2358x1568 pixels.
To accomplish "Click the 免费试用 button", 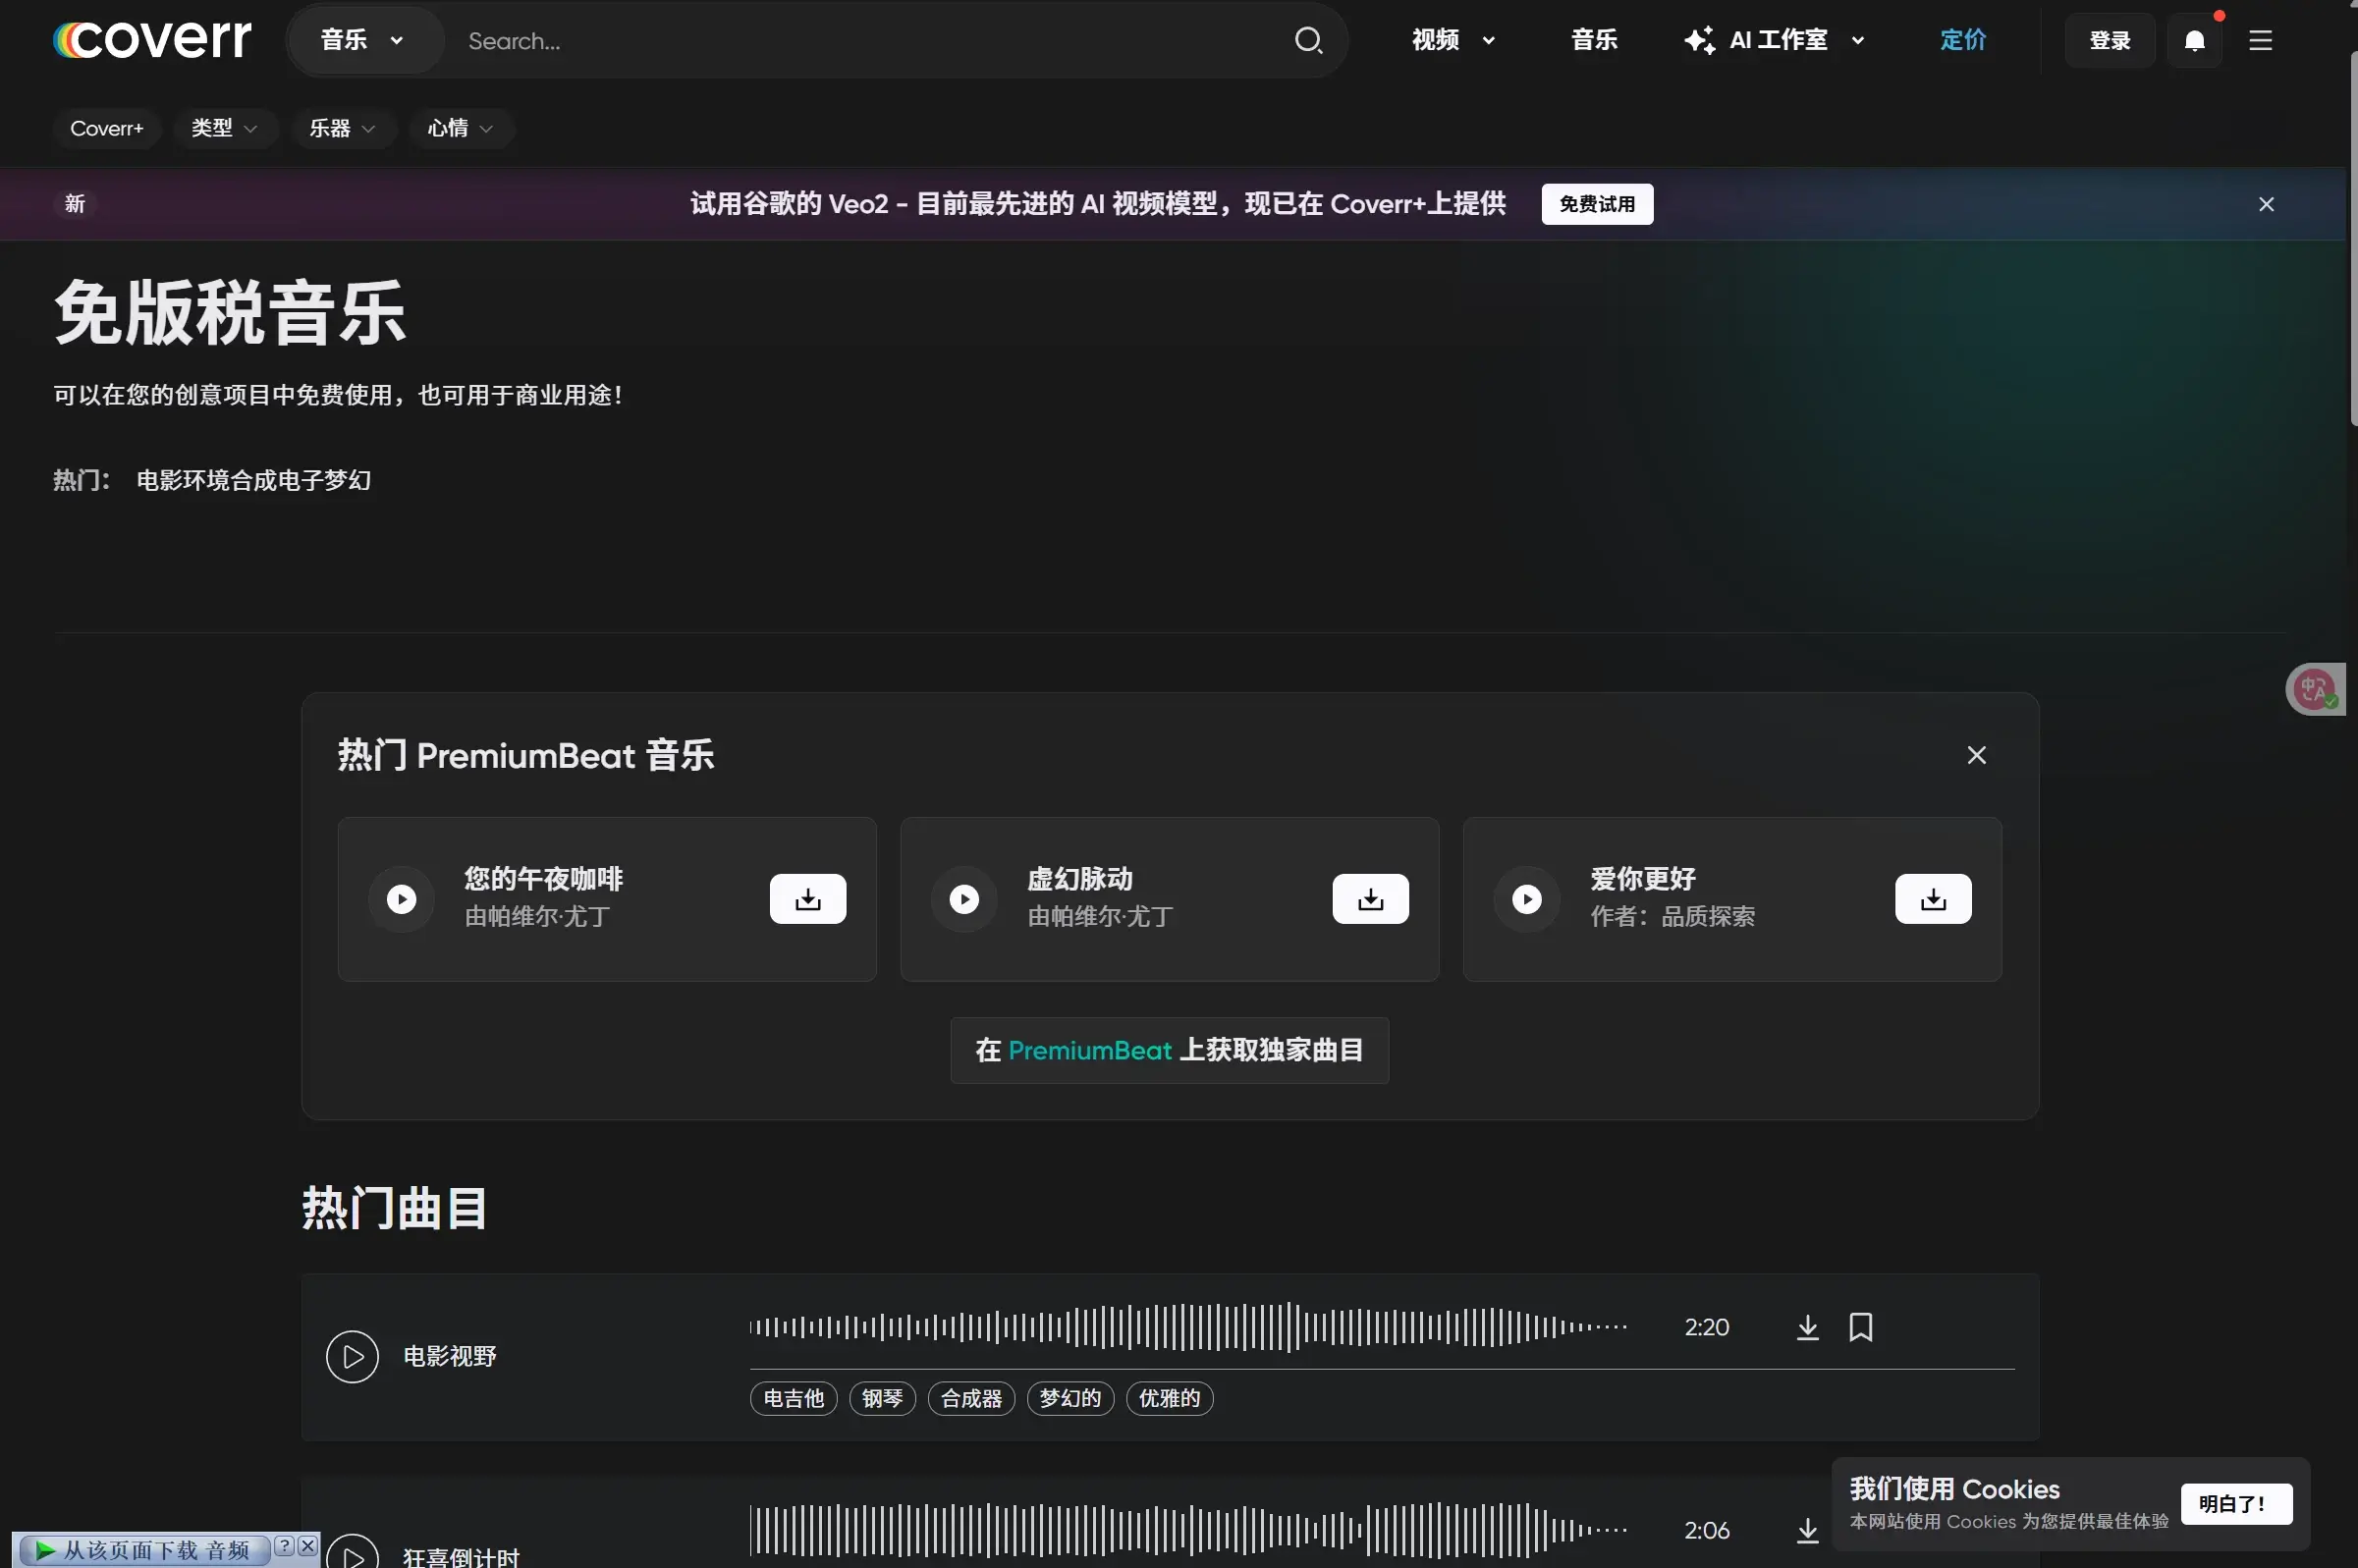I will pyautogui.click(x=1596, y=203).
